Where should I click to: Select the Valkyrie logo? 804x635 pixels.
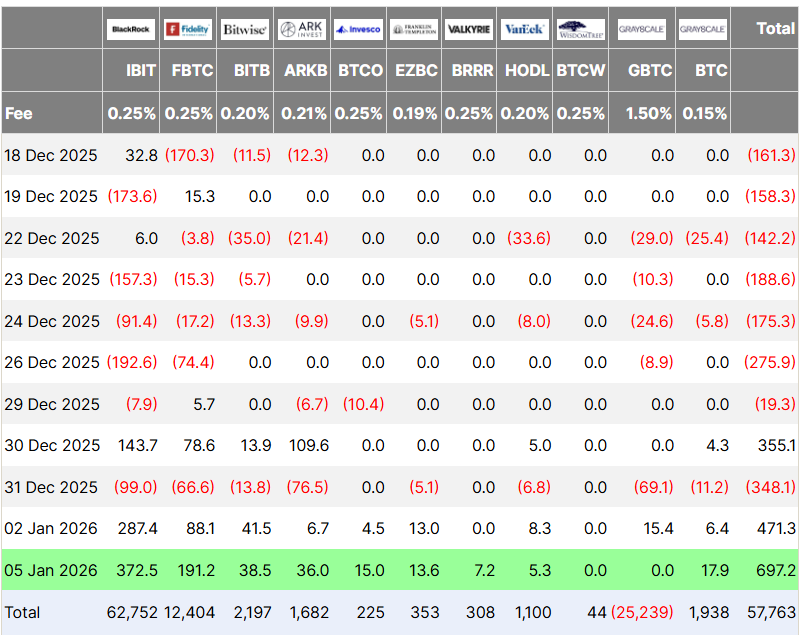[x=469, y=30]
